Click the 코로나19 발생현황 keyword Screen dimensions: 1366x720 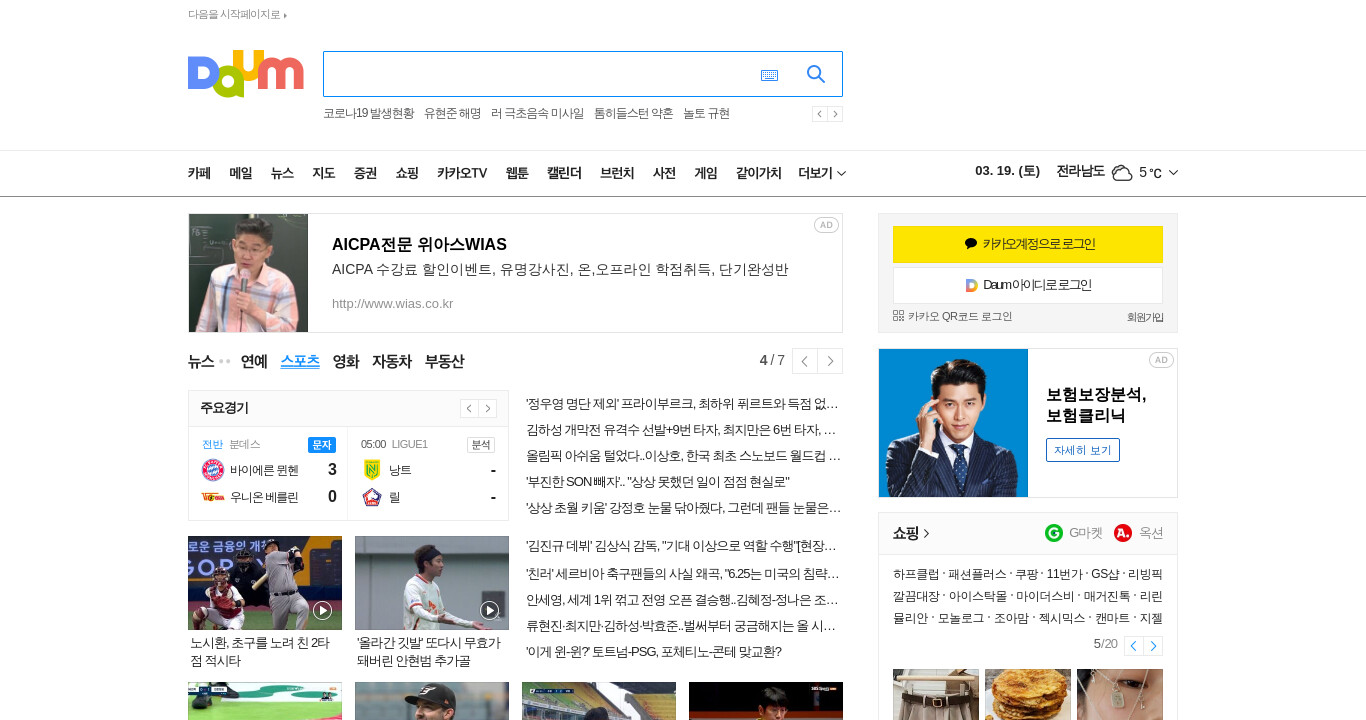tap(368, 114)
